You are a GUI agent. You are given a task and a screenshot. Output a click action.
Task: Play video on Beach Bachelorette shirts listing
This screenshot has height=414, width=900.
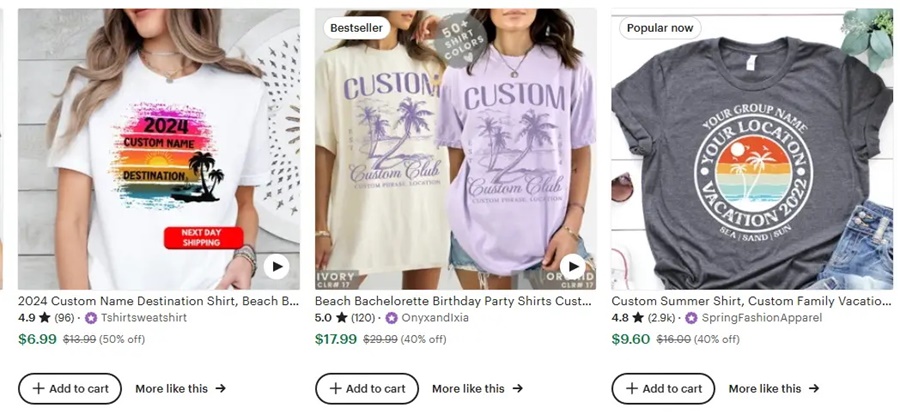coord(572,266)
